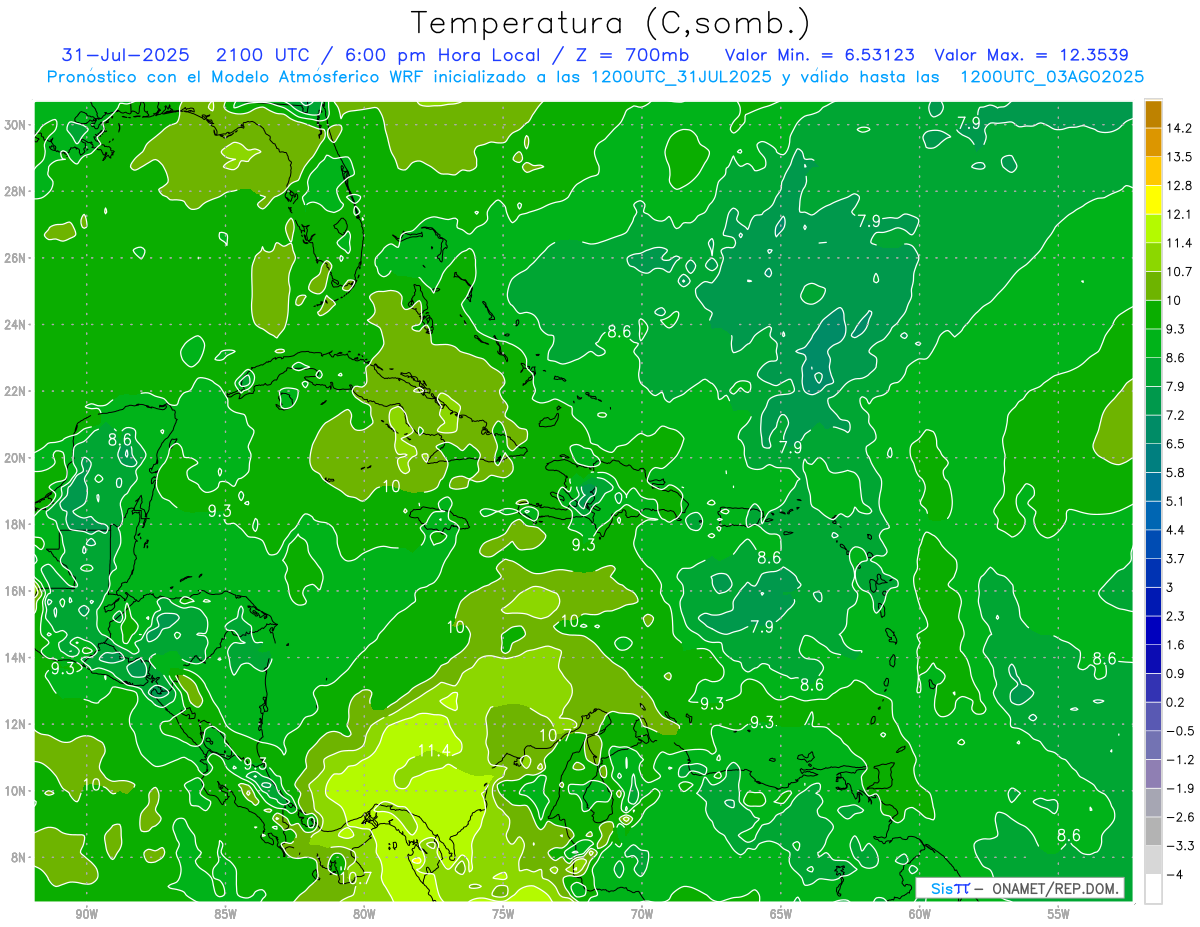
Task: Select the date '31-Jul-2025' in the header
Action: [124, 54]
